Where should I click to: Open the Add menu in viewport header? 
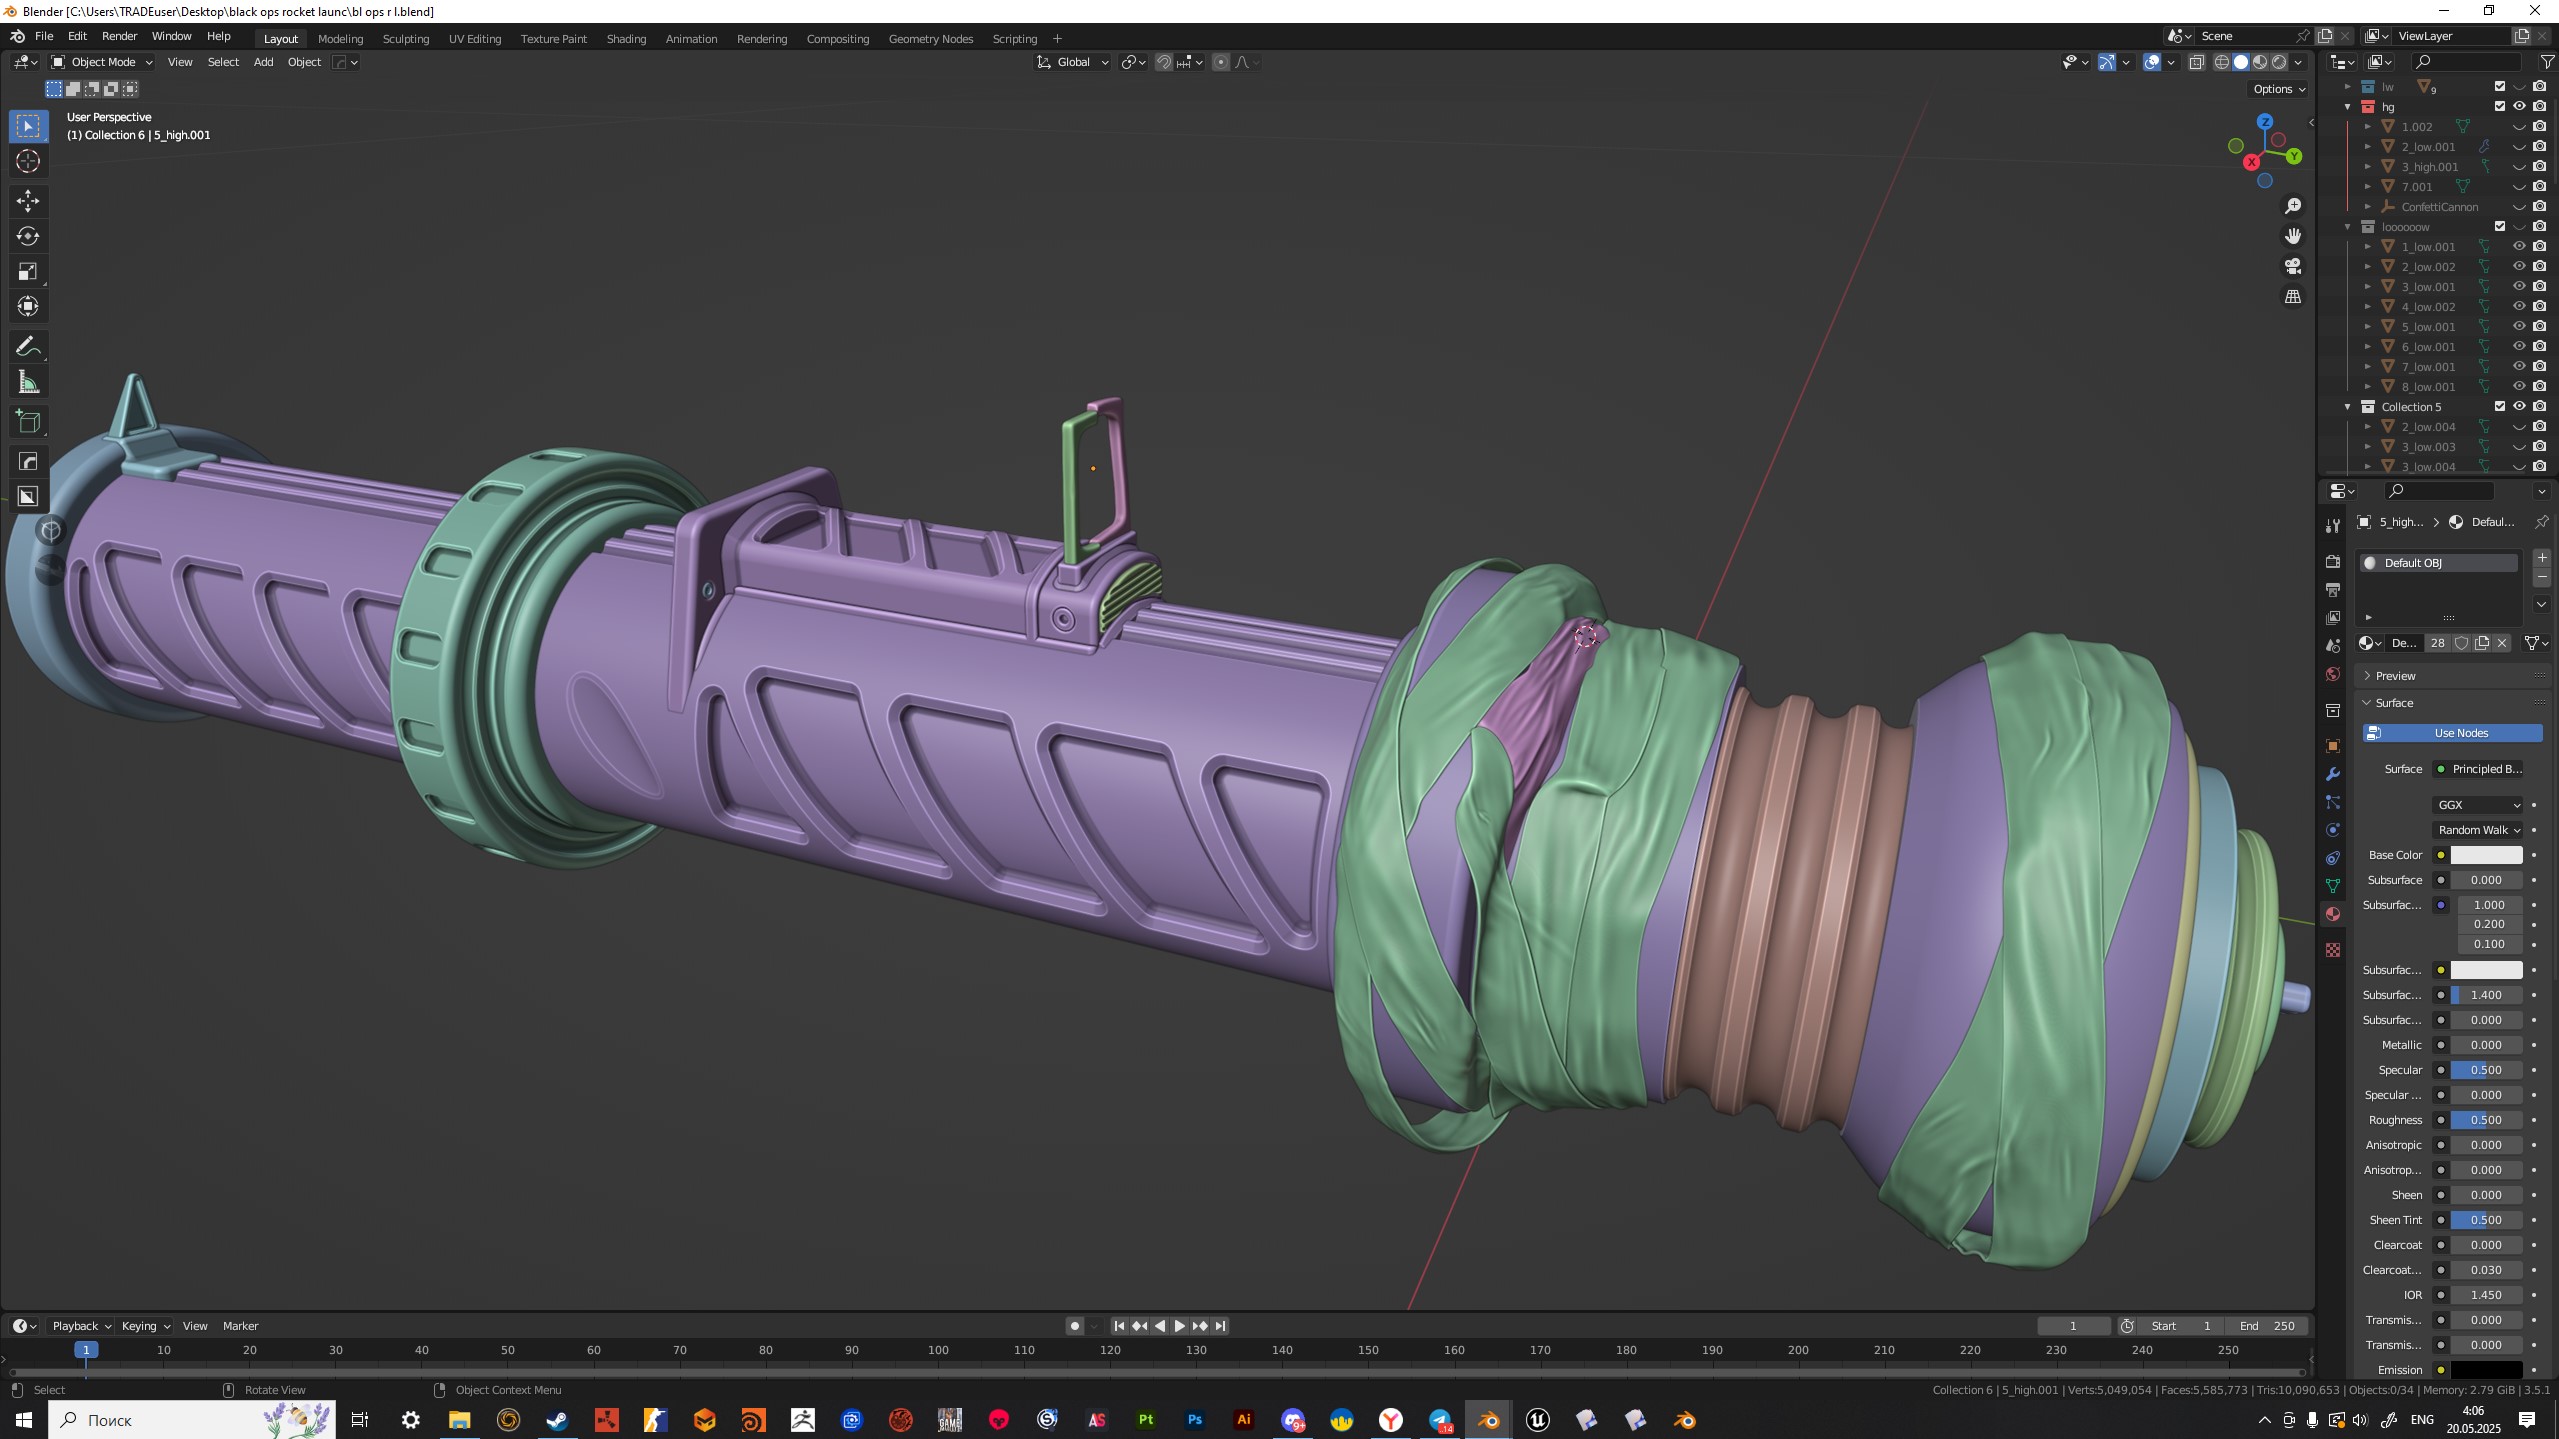coord(263,62)
